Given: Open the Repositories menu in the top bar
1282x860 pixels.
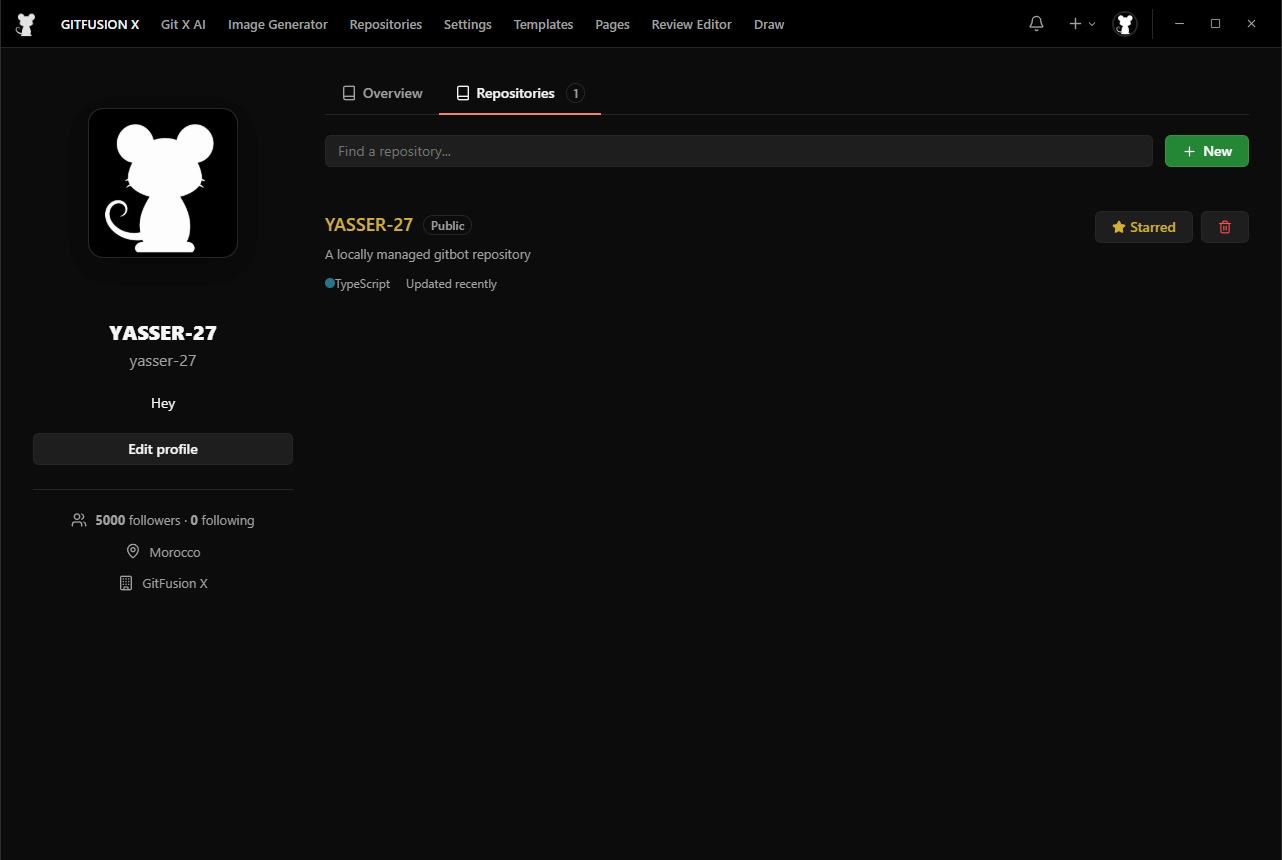Looking at the screenshot, I should tap(386, 24).
